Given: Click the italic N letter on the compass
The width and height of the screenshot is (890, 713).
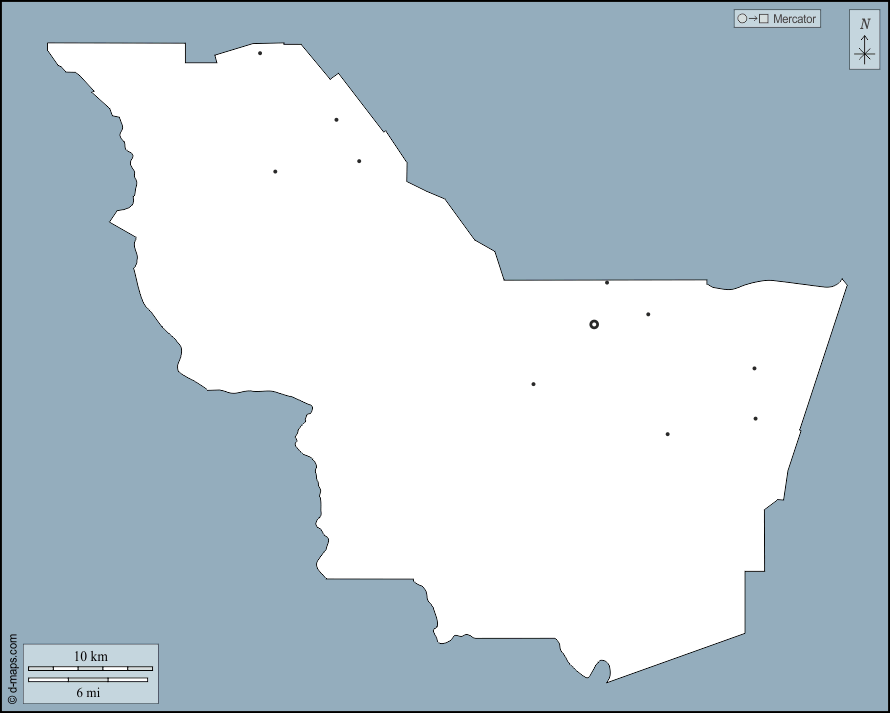Looking at the screenshot, I should pyautogui.click(x=865, y=24).
